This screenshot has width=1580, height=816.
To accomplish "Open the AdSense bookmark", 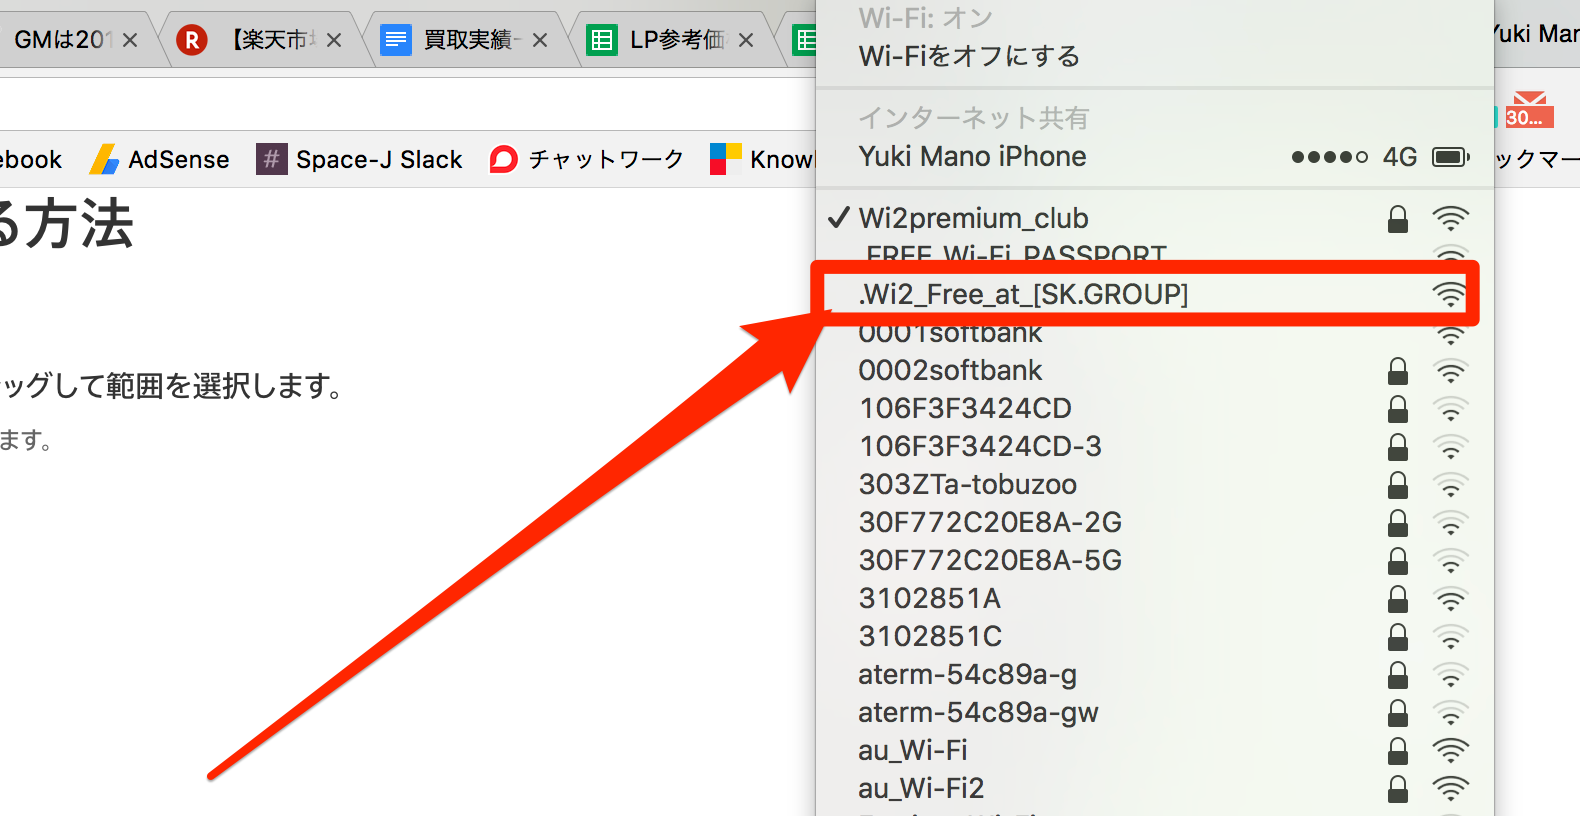I will click(x=160, y=159).
